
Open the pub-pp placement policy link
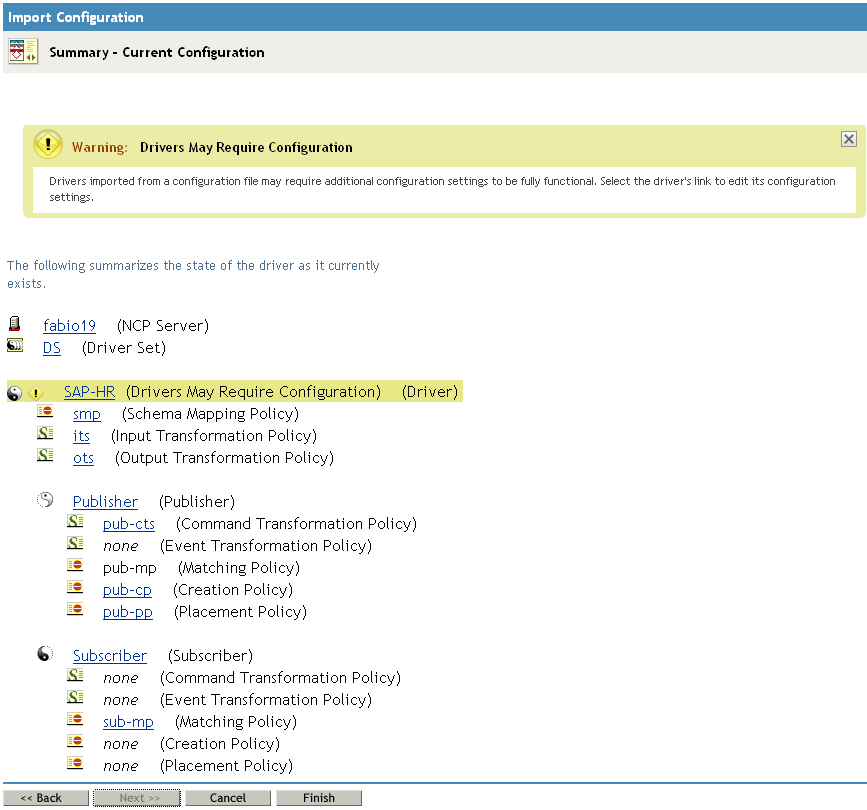[127, 612]
